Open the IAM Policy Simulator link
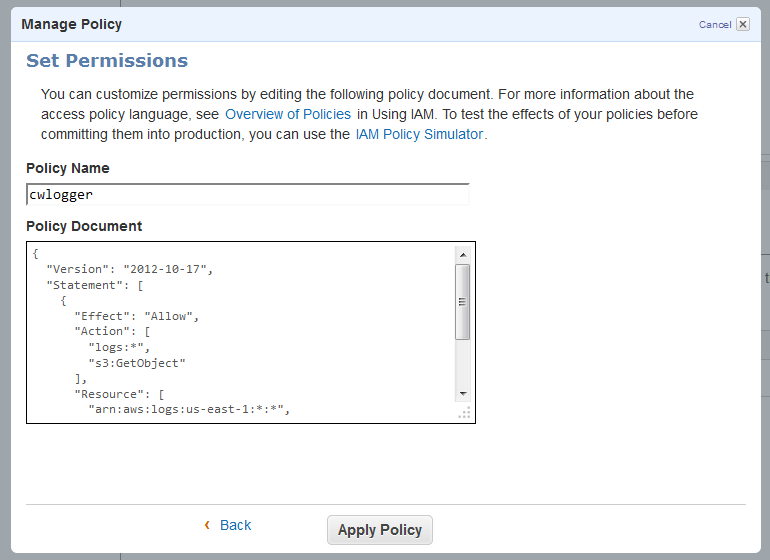770x560 pixels. click(x=419, y=134)
